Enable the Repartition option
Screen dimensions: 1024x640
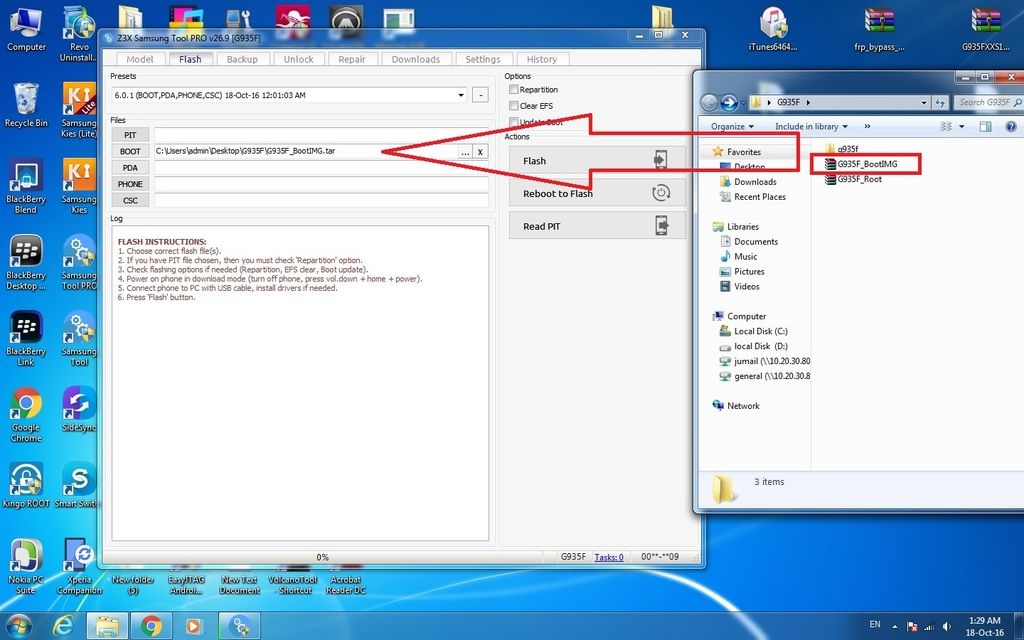click(514, 89)
